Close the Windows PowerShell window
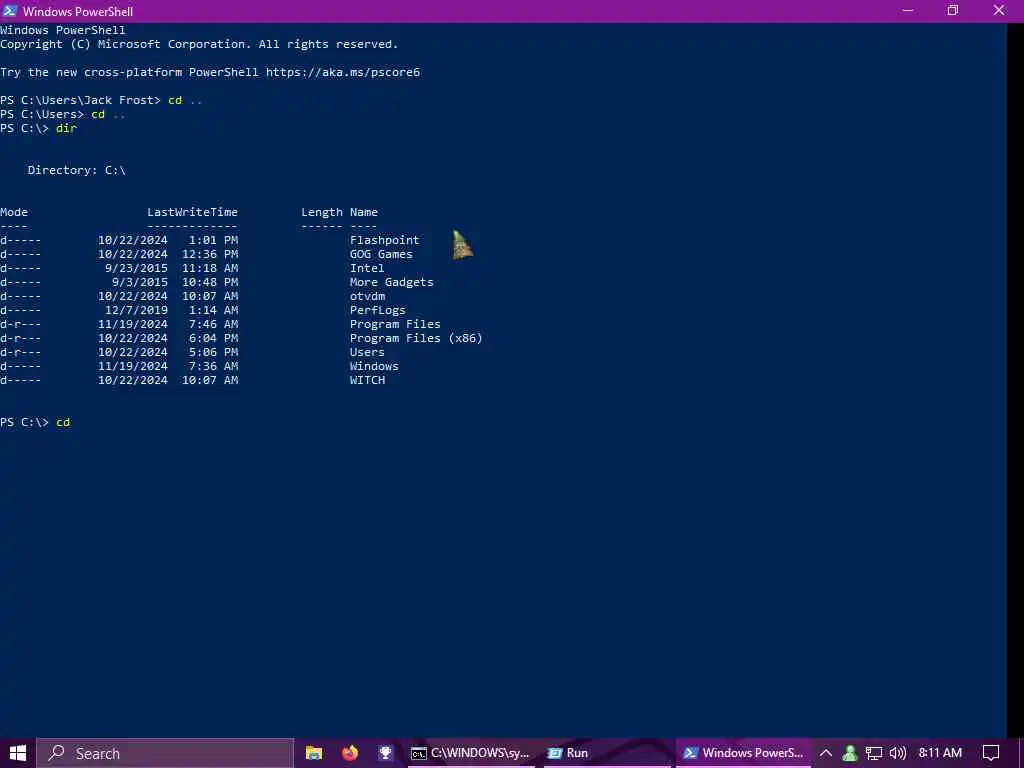Image resolution: width=1024 pixels, height=768 pixels. point(999,10)
